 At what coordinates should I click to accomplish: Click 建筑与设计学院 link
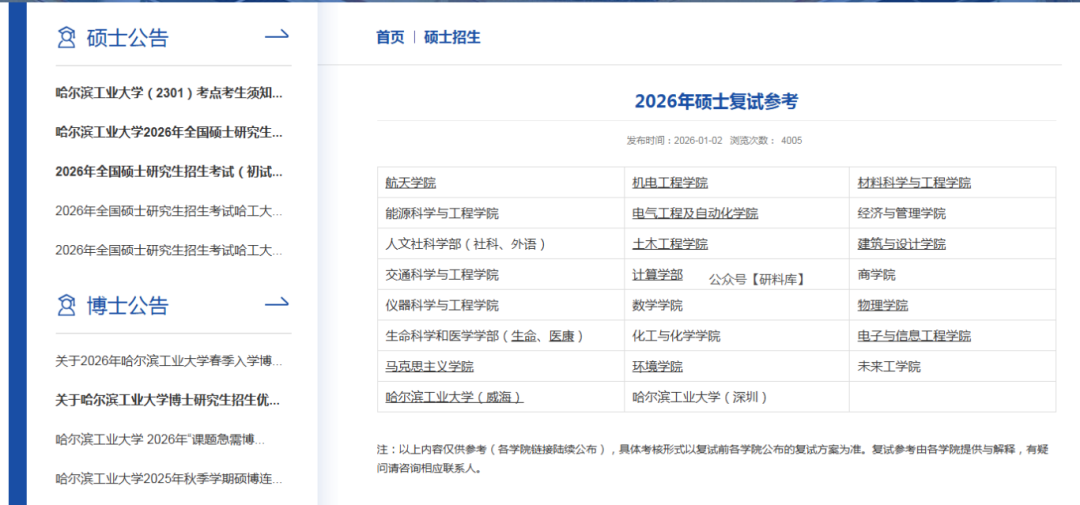click(x=901, y=244)
